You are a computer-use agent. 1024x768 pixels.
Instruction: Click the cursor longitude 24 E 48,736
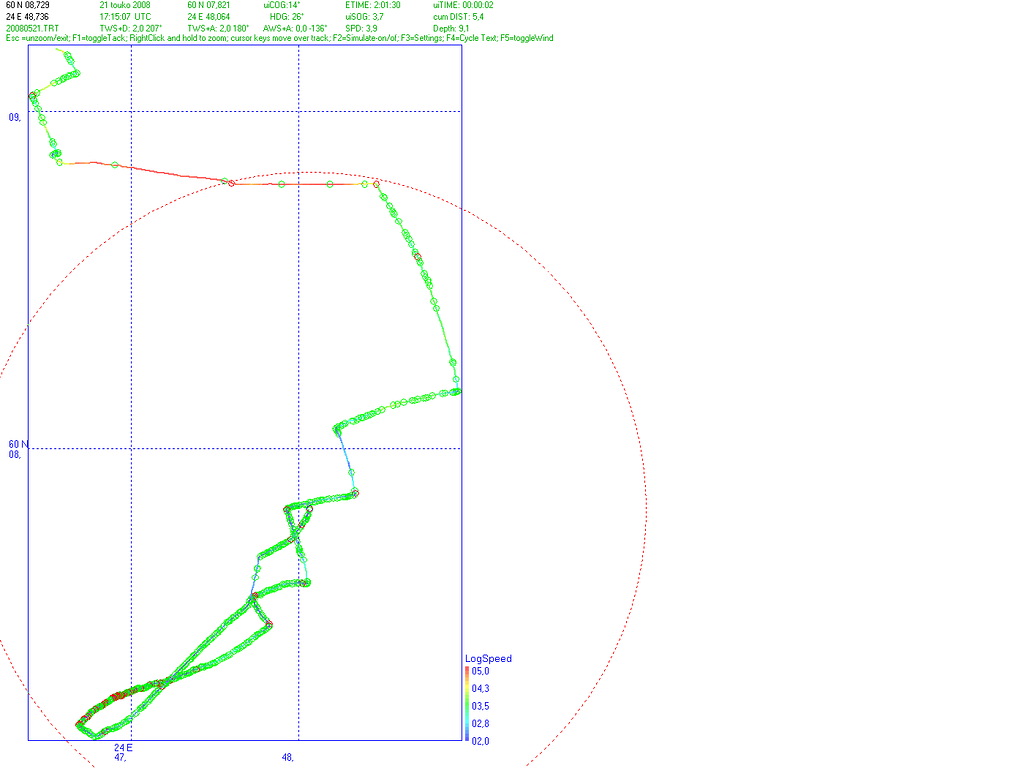click(x=27, y=17)
